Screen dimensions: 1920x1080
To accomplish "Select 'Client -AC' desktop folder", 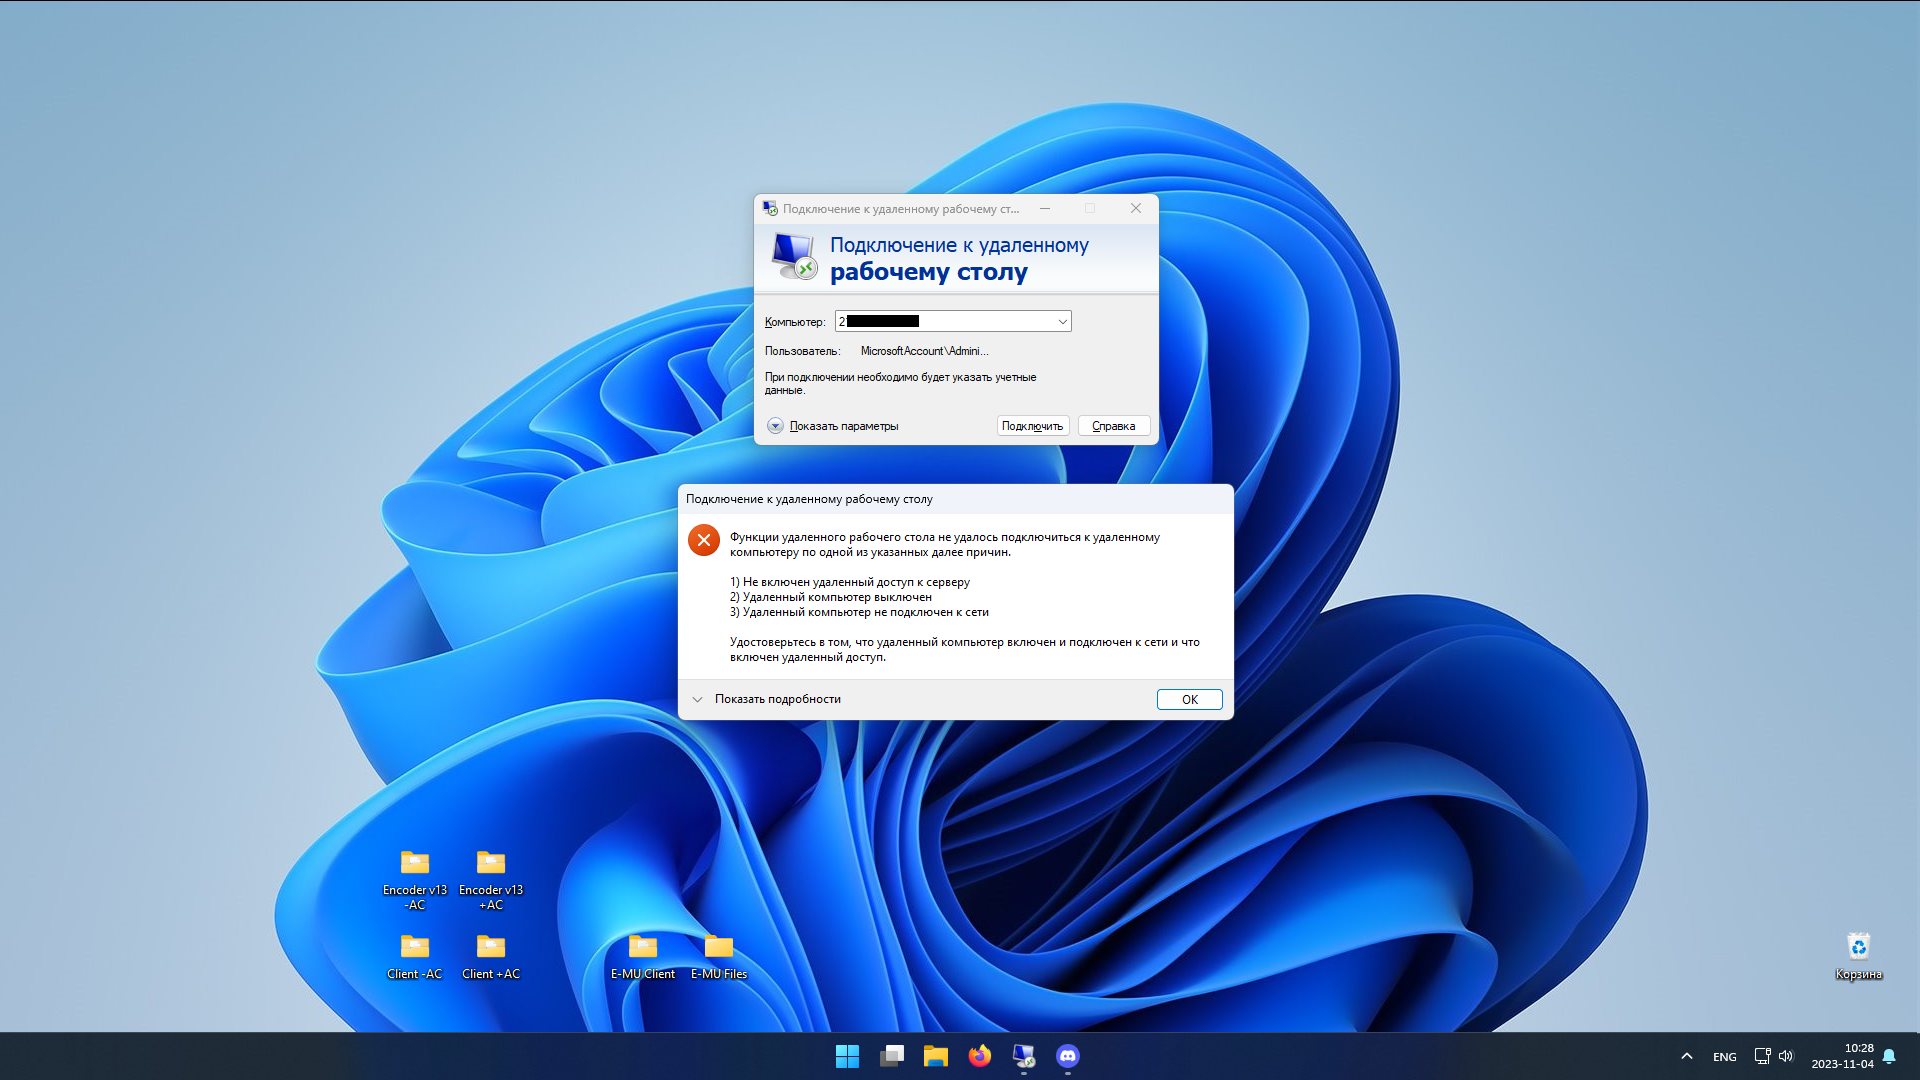I will 415,956.
